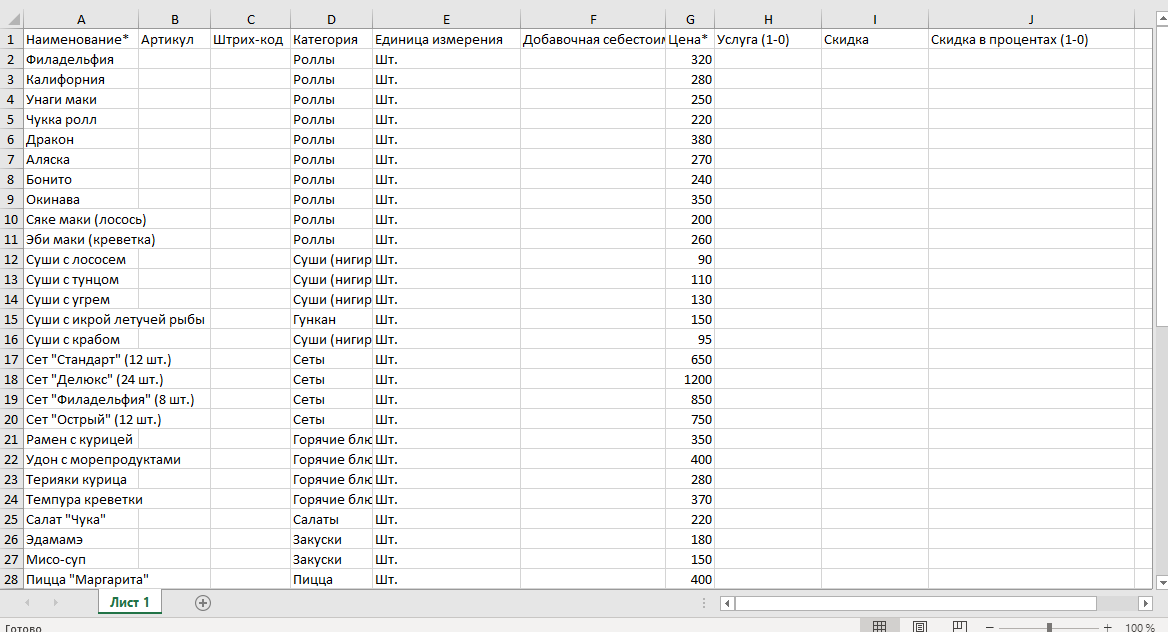
Task: Select the price cell showing 1200
Action: tap(690, 379)
